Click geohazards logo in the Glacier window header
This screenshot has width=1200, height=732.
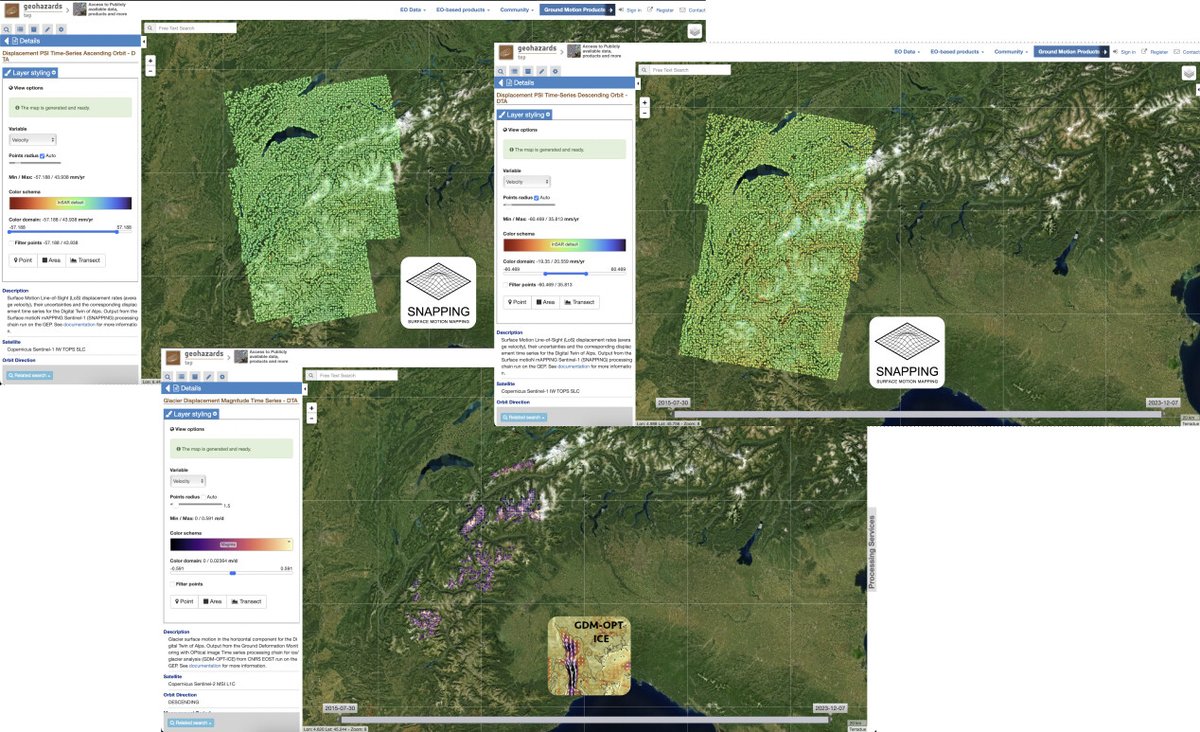[x=175, y=357]
